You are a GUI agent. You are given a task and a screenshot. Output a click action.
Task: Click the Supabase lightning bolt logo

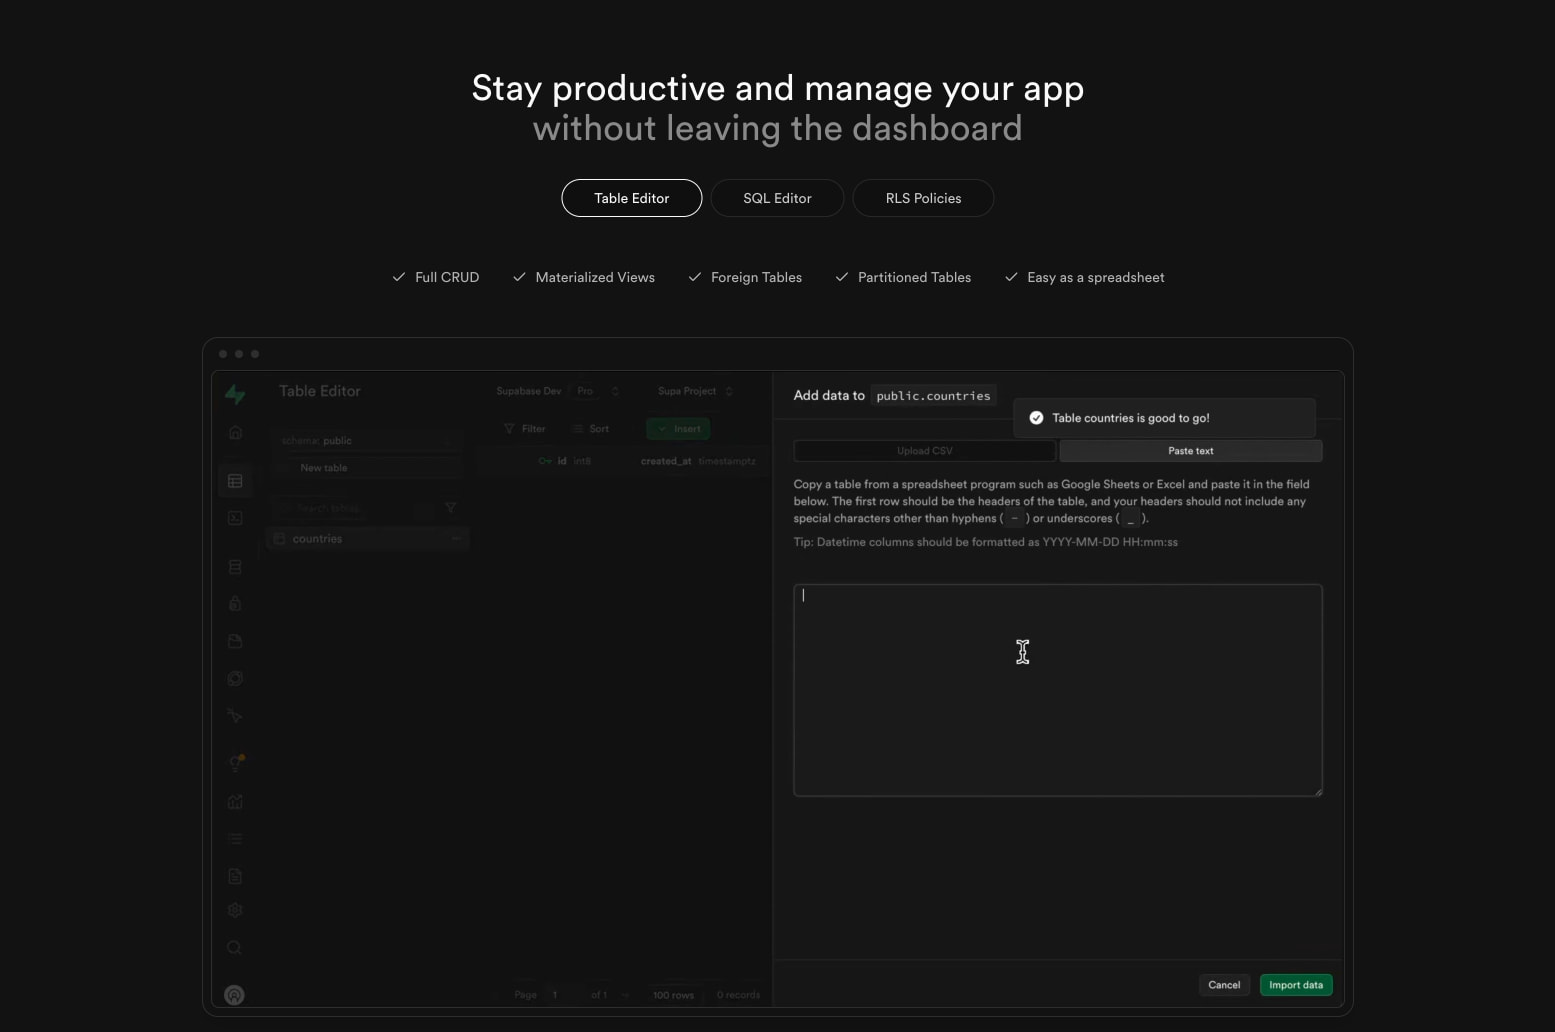[235, 394]
